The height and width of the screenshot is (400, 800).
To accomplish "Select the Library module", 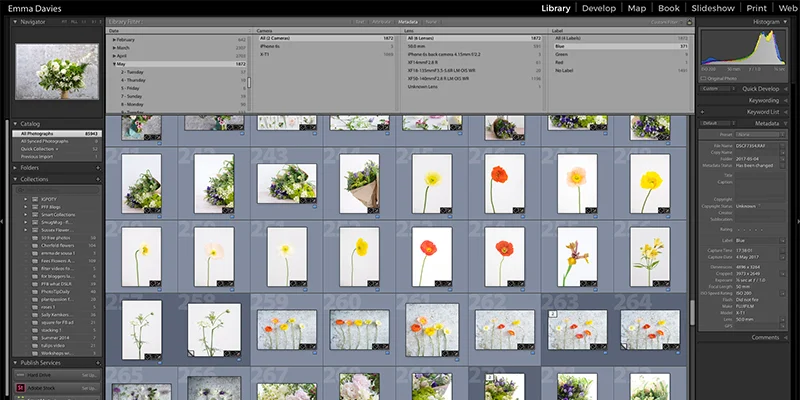I will [556, 8].
